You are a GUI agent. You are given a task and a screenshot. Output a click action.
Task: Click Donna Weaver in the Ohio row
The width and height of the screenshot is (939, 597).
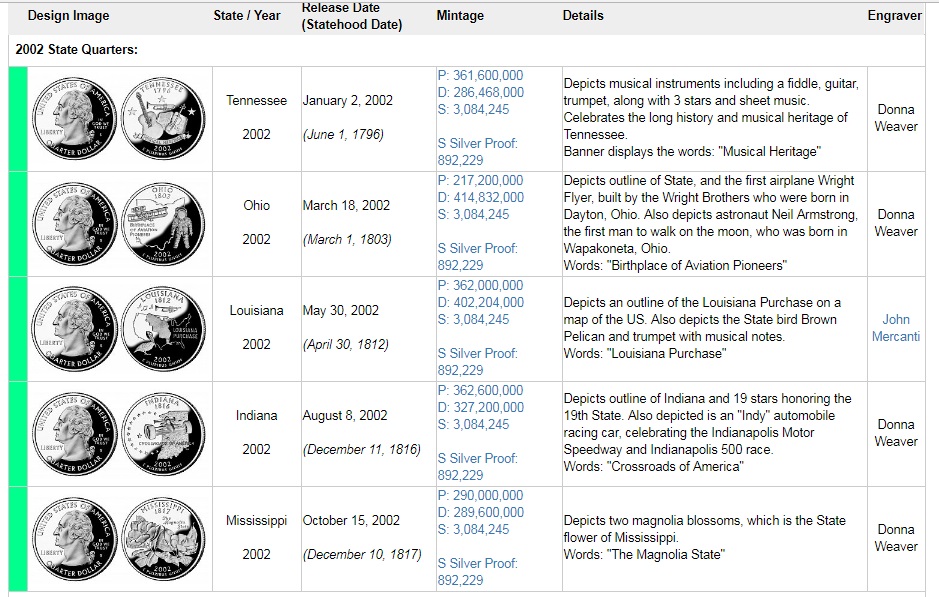(895, 223)
